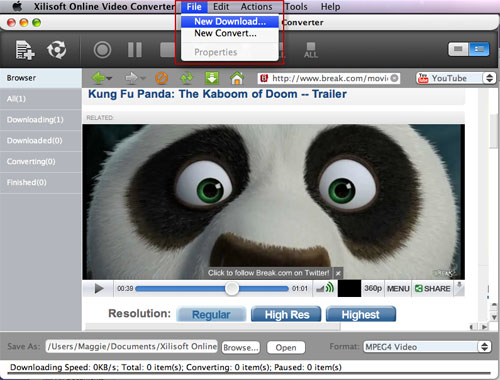Choose New Download... from File menu
Screen dimensions: 500x380
(230, 22)
